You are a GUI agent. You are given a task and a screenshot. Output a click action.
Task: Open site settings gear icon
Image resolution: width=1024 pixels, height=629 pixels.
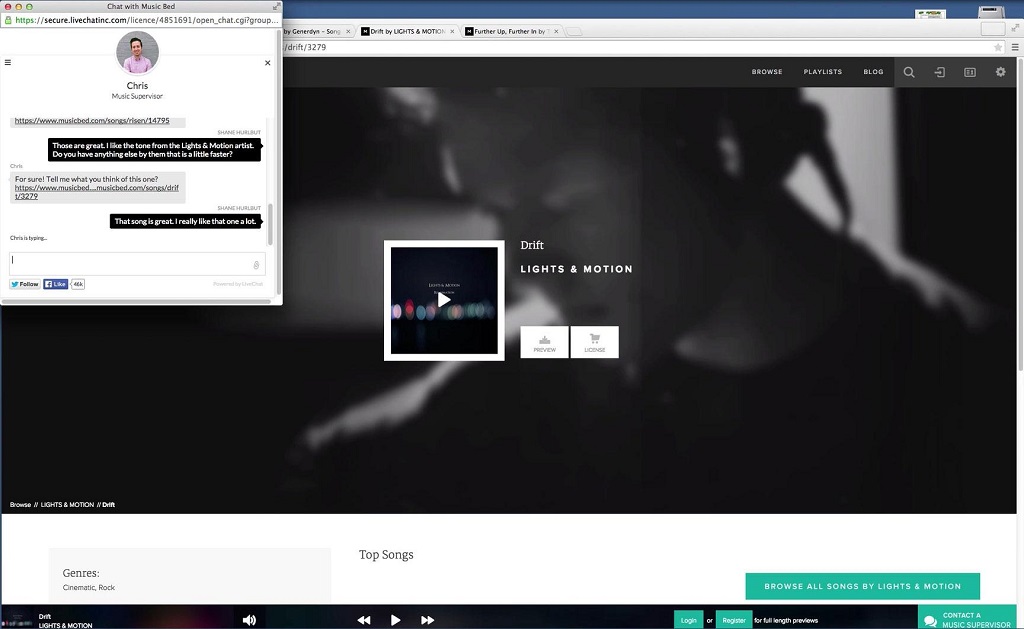pos(1000,72)
